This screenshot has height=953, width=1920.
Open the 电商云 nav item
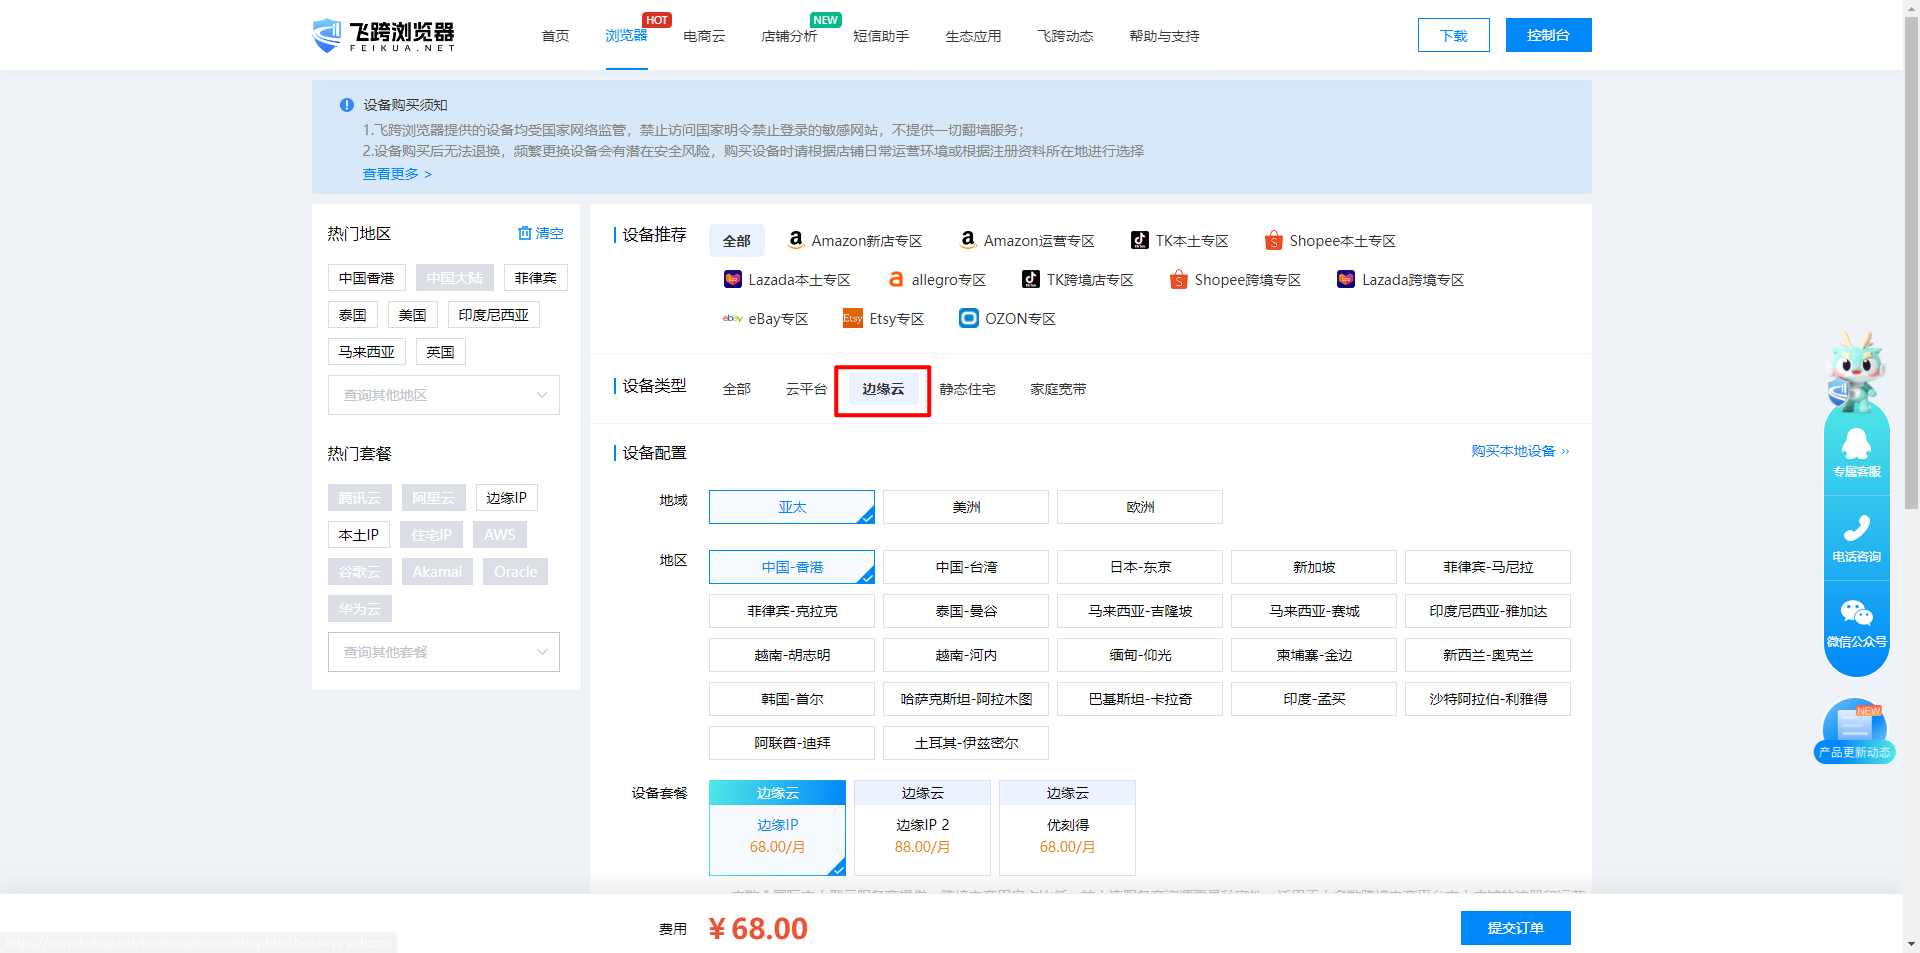[704, 36]
